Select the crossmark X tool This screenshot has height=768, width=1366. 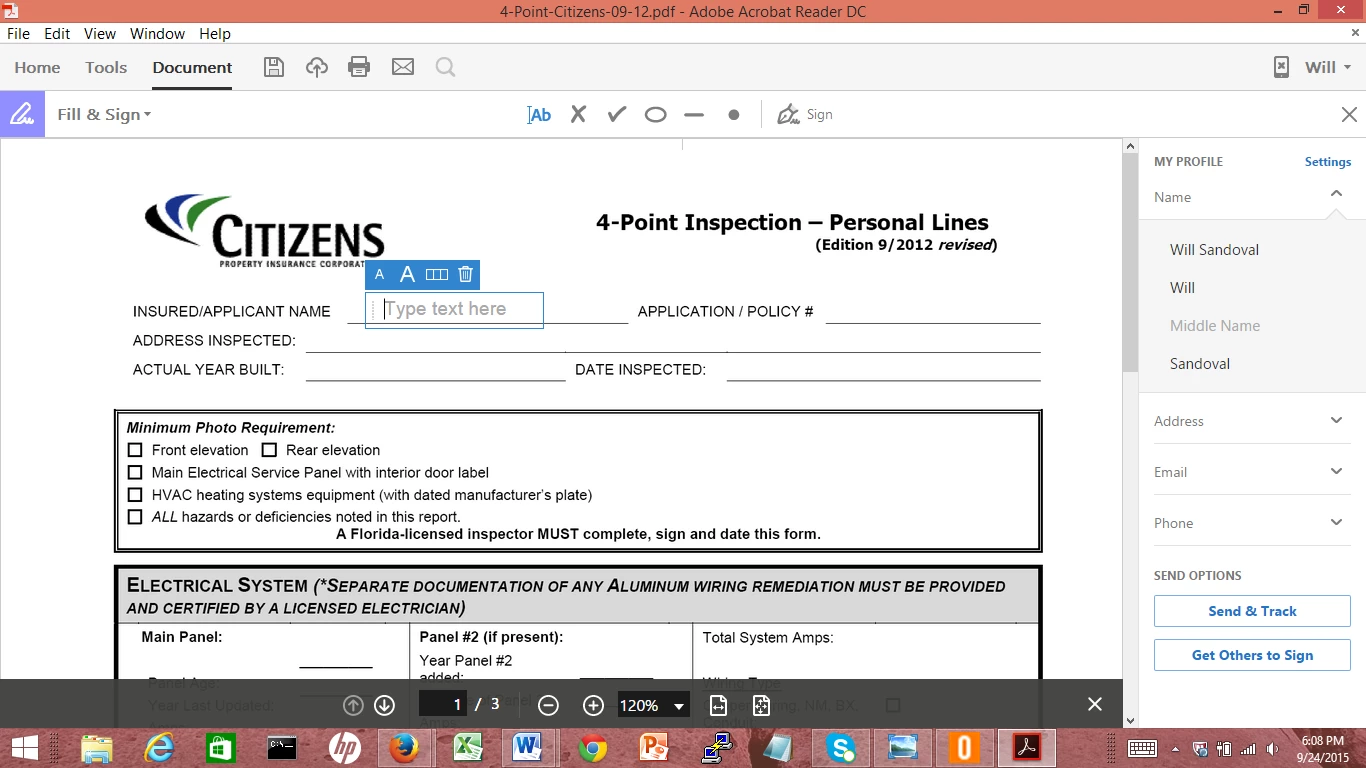[578, 114]
